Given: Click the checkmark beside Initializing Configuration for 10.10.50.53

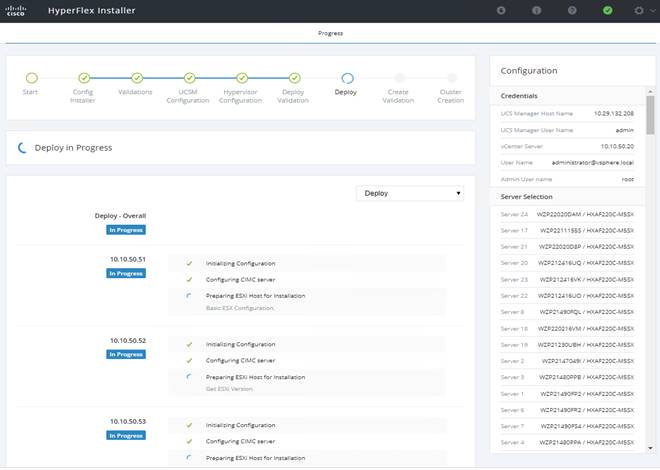Looking at the screenshot, I should point(189,425).
